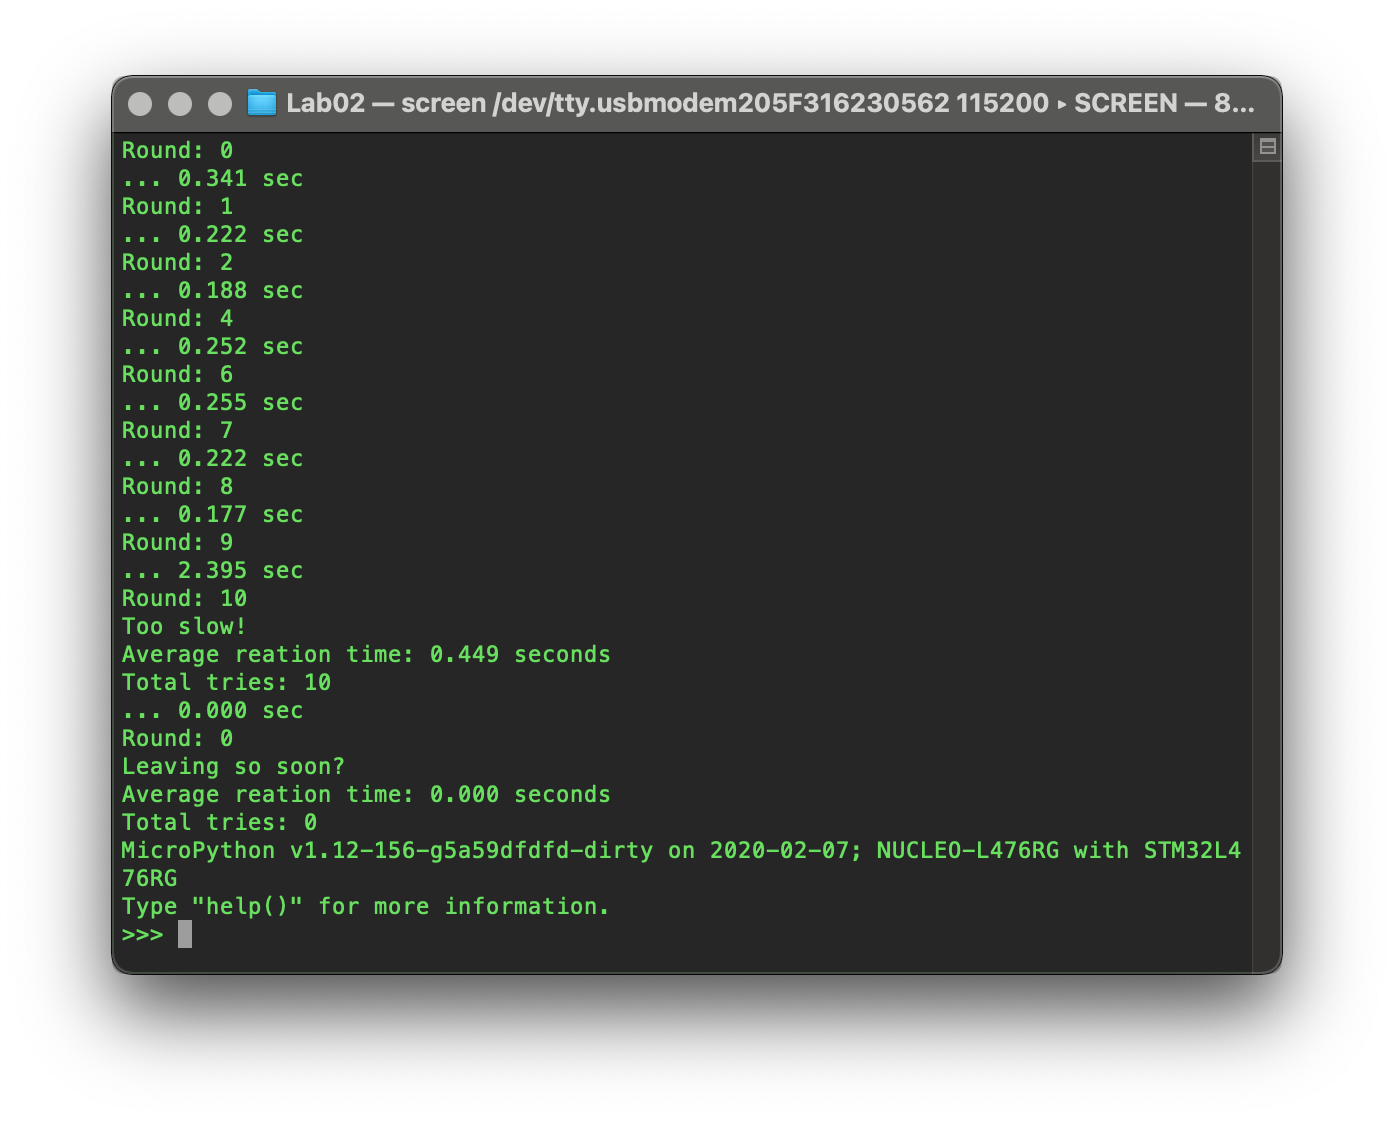This screenshot has height=1122, width=1394.
Task: Zoom the window with the third gray button
Action: coord(220,104)
